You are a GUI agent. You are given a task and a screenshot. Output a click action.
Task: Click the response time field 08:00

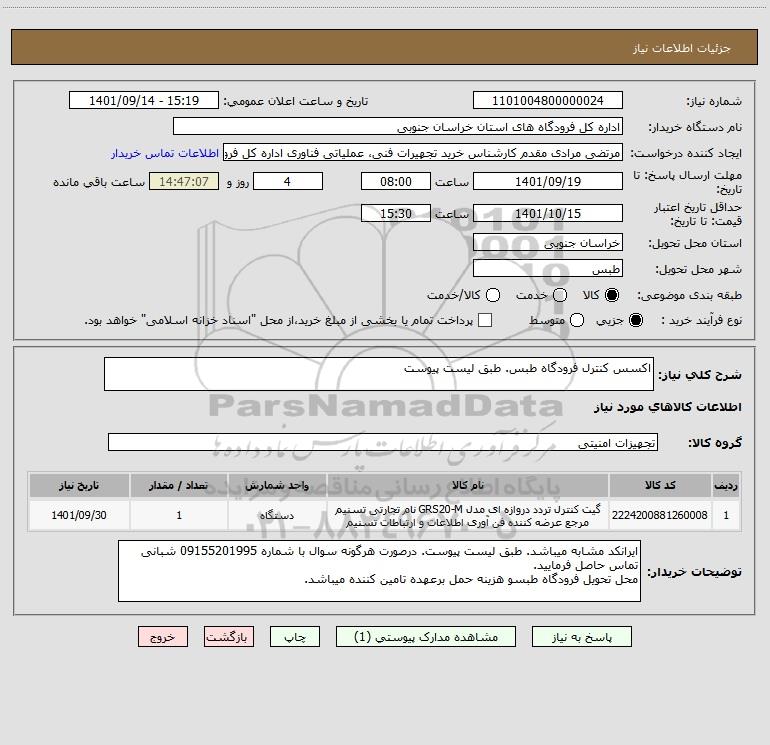396,181
